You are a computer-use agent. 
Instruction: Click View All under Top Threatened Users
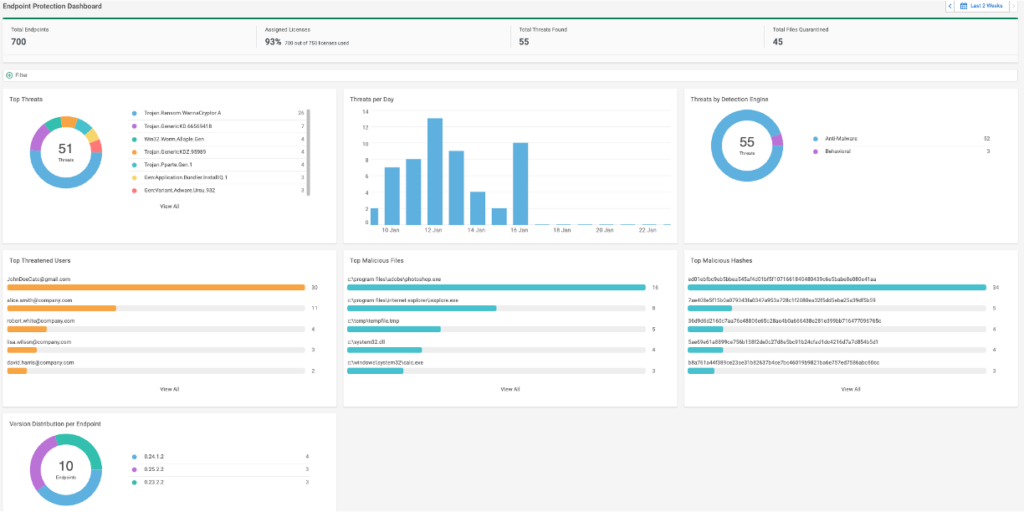coord(169,389)
